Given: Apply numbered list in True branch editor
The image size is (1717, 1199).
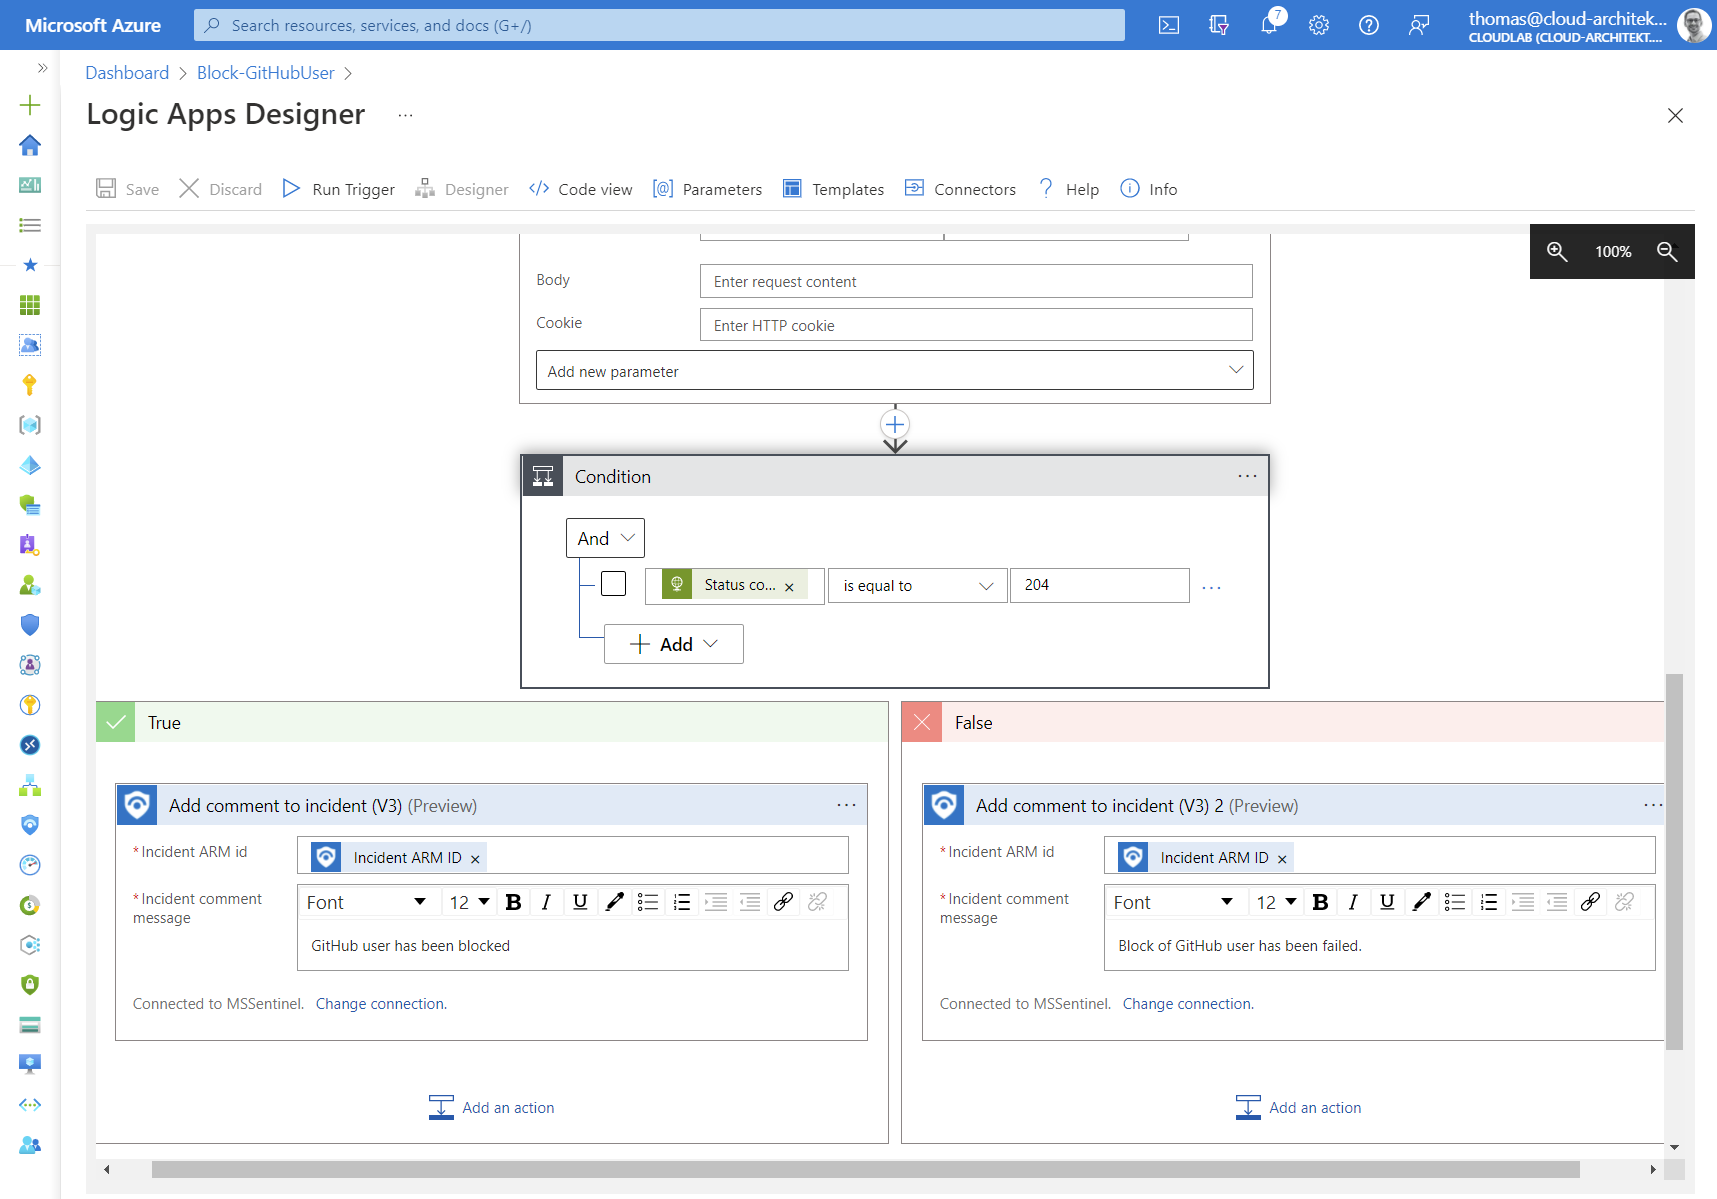Looking at the screenshot, I should 682,902.
